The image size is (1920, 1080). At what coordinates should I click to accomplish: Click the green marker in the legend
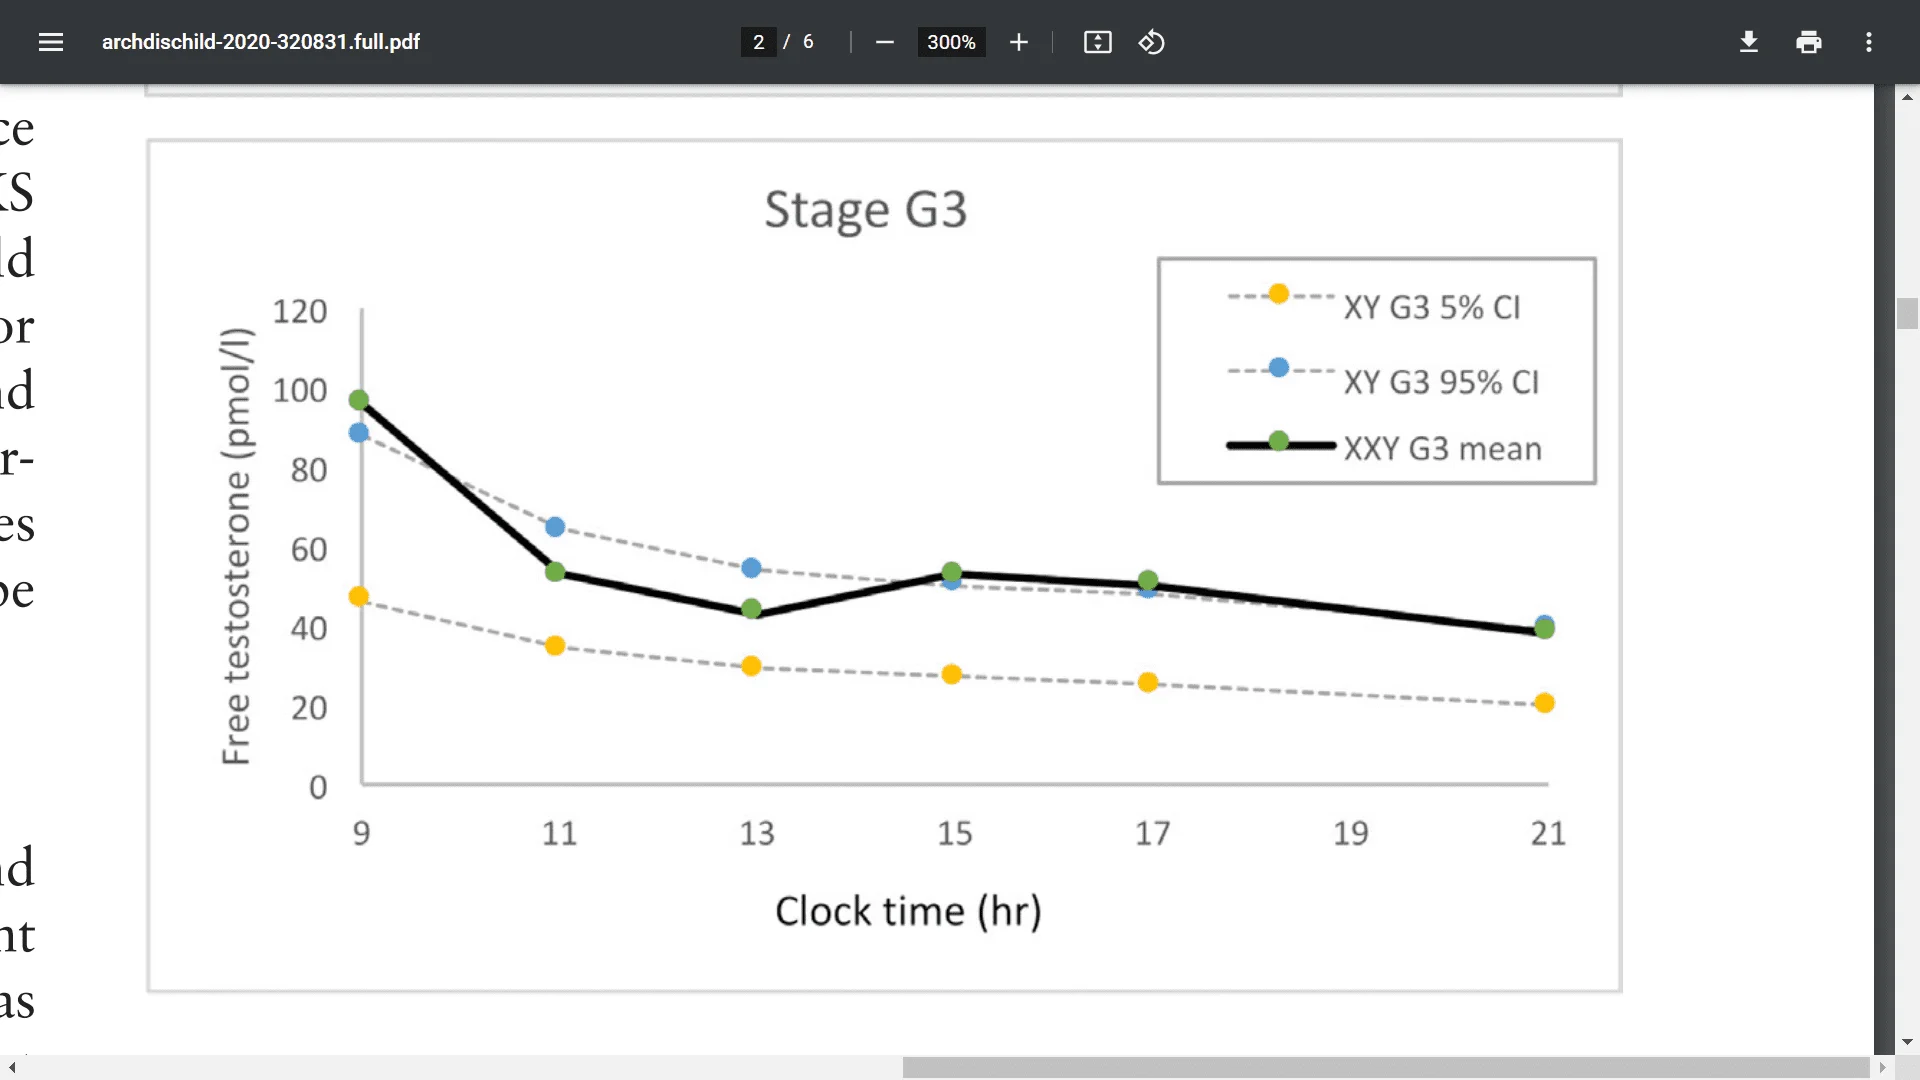click(x=1278, y=441)
